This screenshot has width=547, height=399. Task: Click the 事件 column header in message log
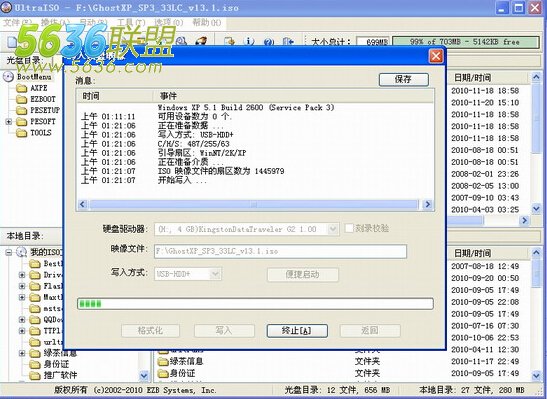pos(293,96)
